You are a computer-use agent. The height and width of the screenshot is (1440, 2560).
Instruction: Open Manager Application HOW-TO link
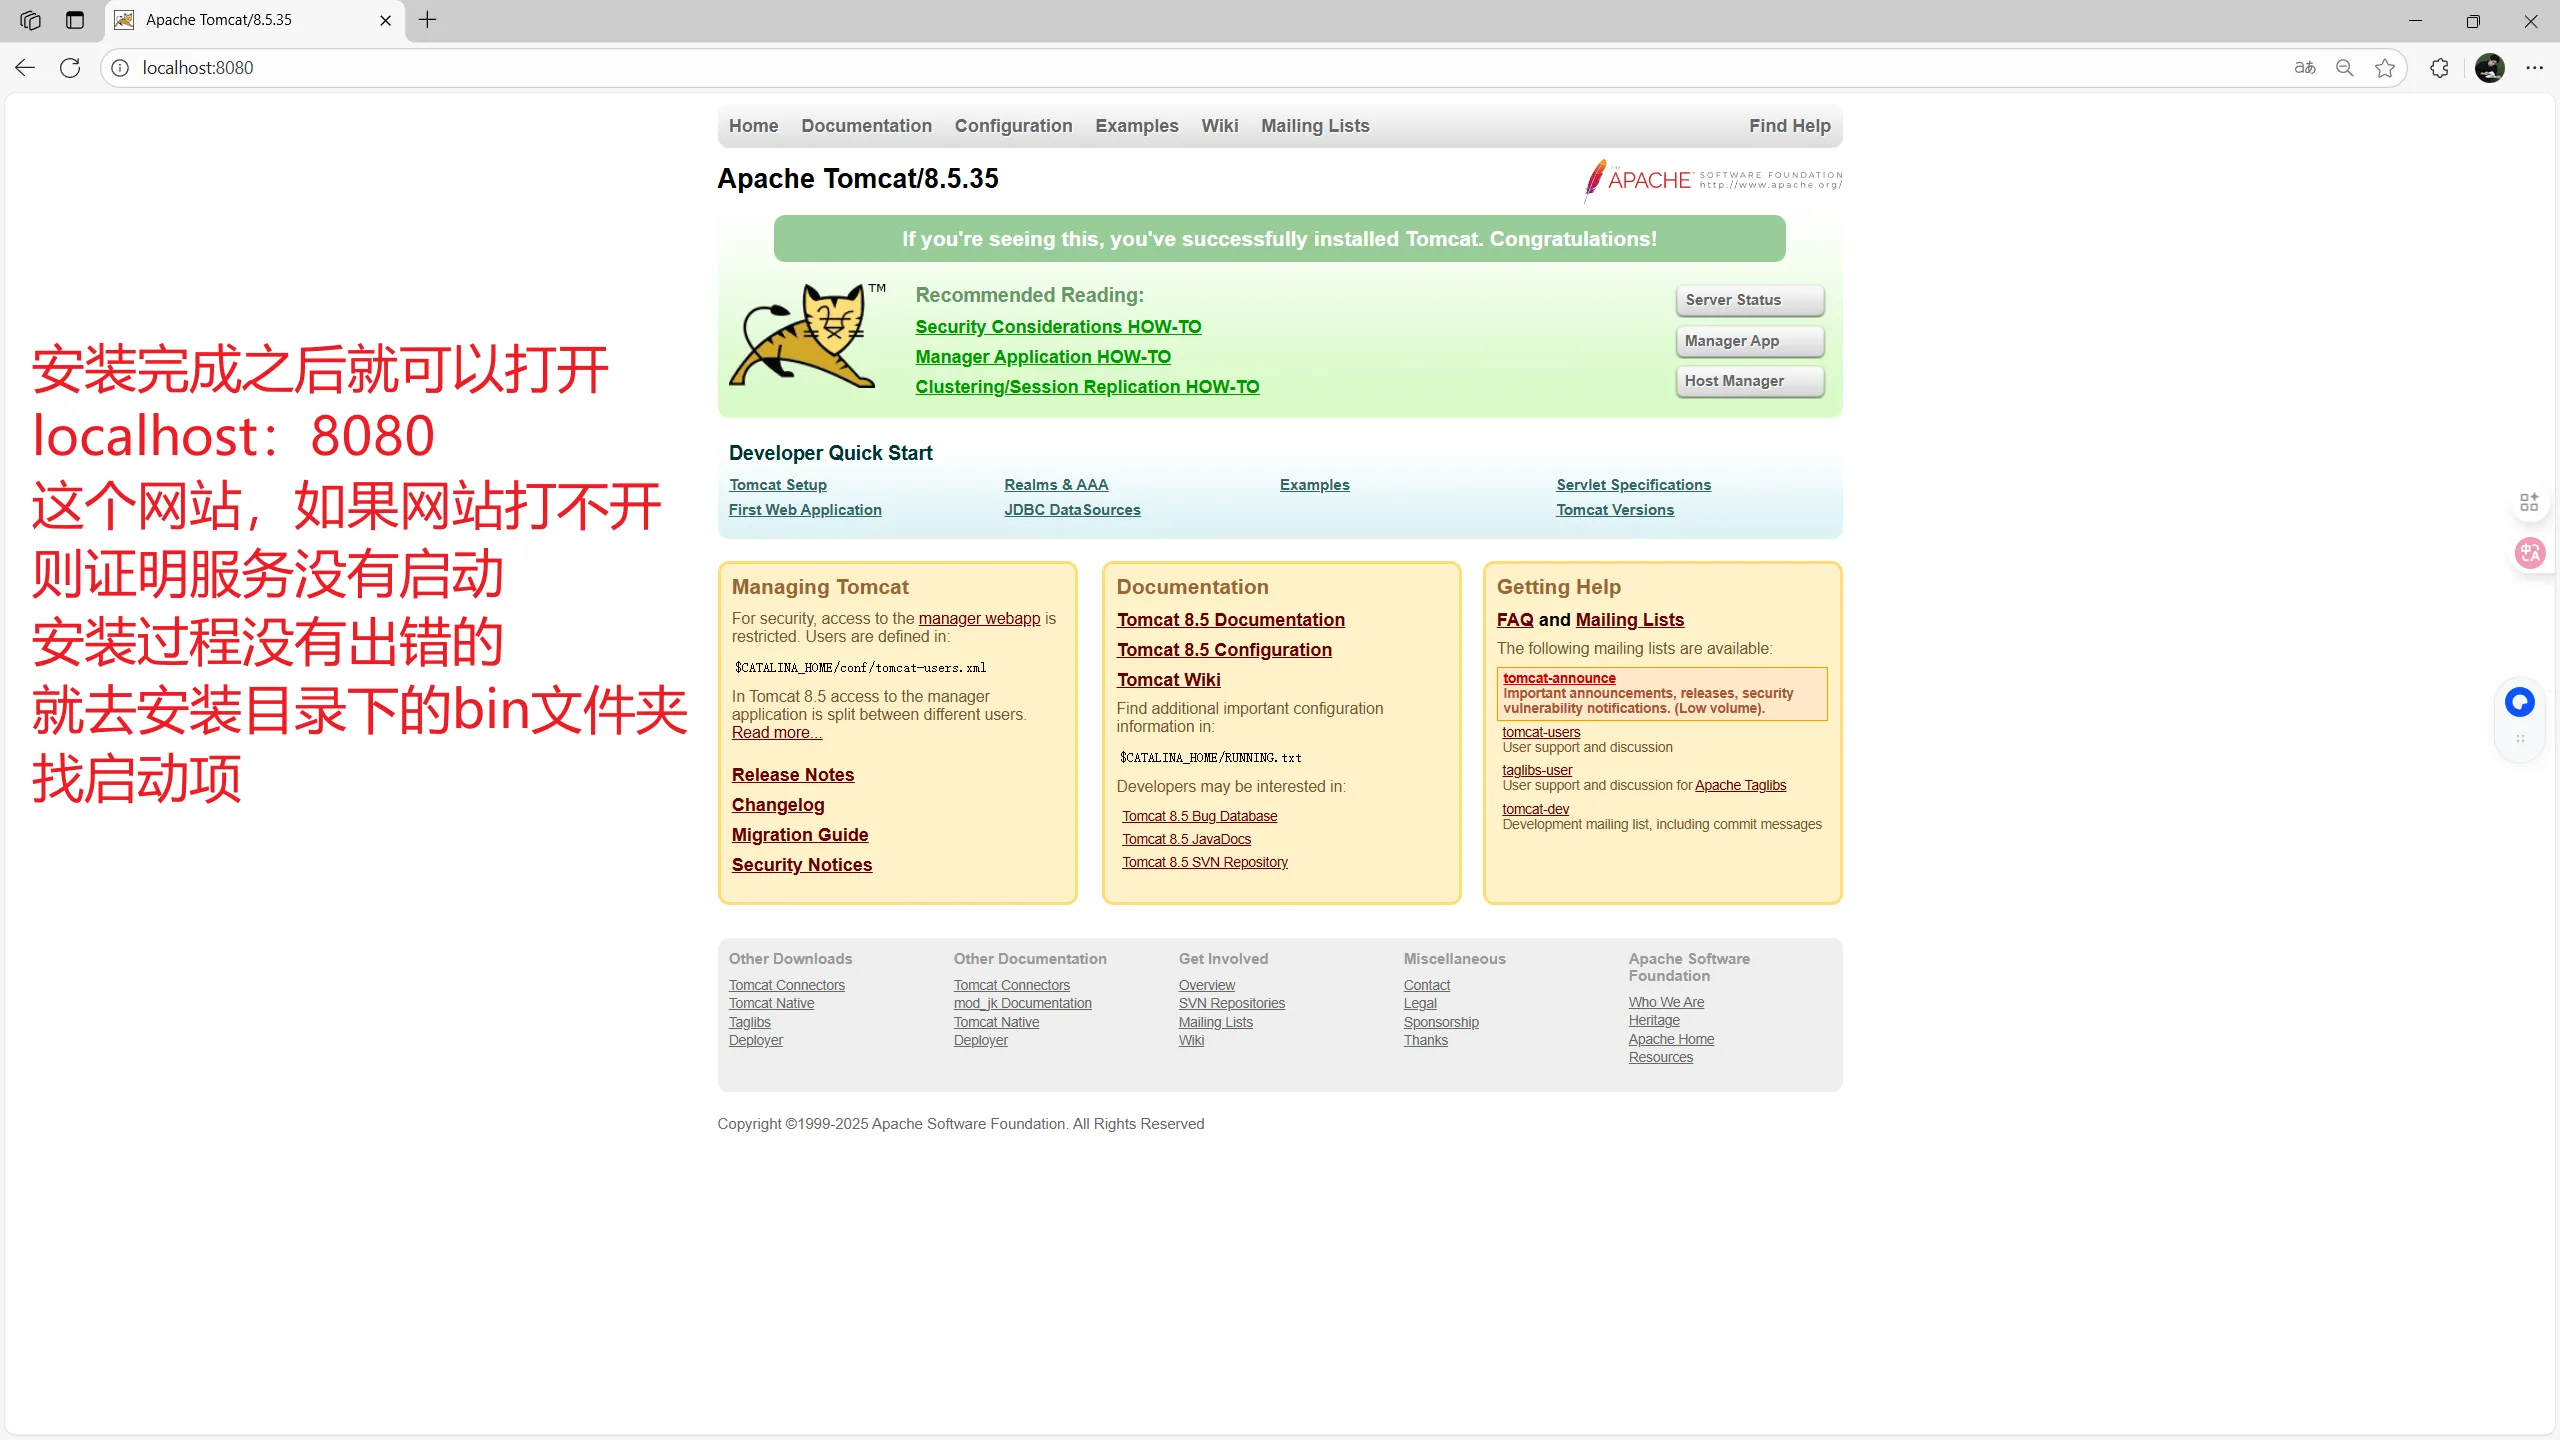click(x=1043, y=357)
